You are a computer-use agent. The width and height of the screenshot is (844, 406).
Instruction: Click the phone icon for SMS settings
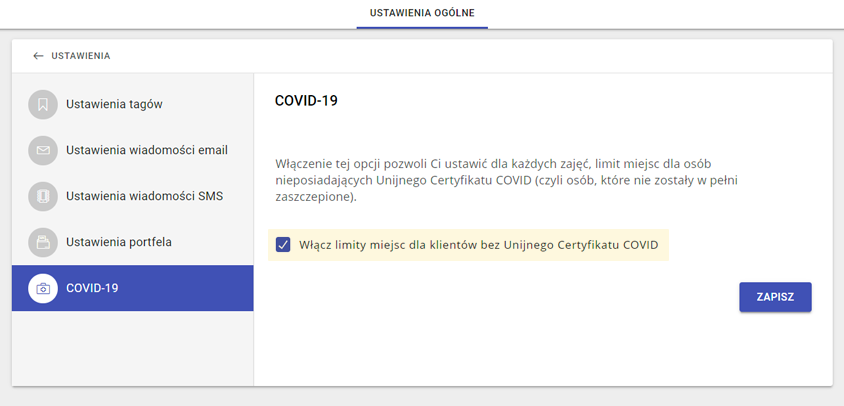point(43,197)
